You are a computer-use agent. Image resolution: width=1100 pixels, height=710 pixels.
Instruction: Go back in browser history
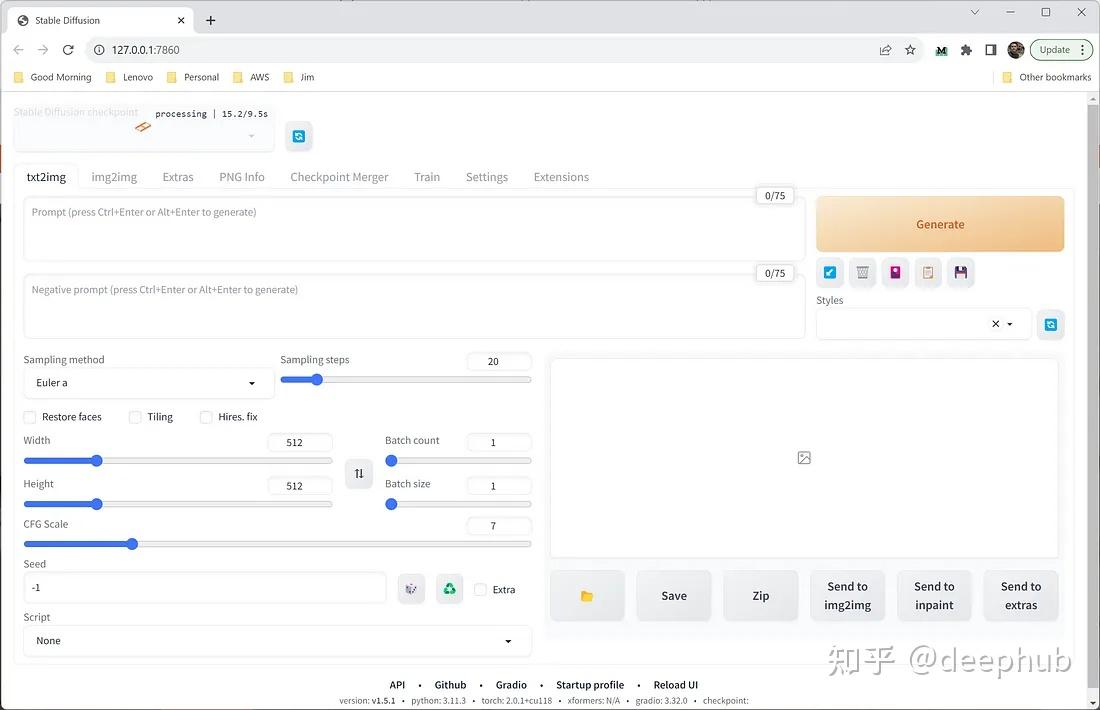point(18,50)
